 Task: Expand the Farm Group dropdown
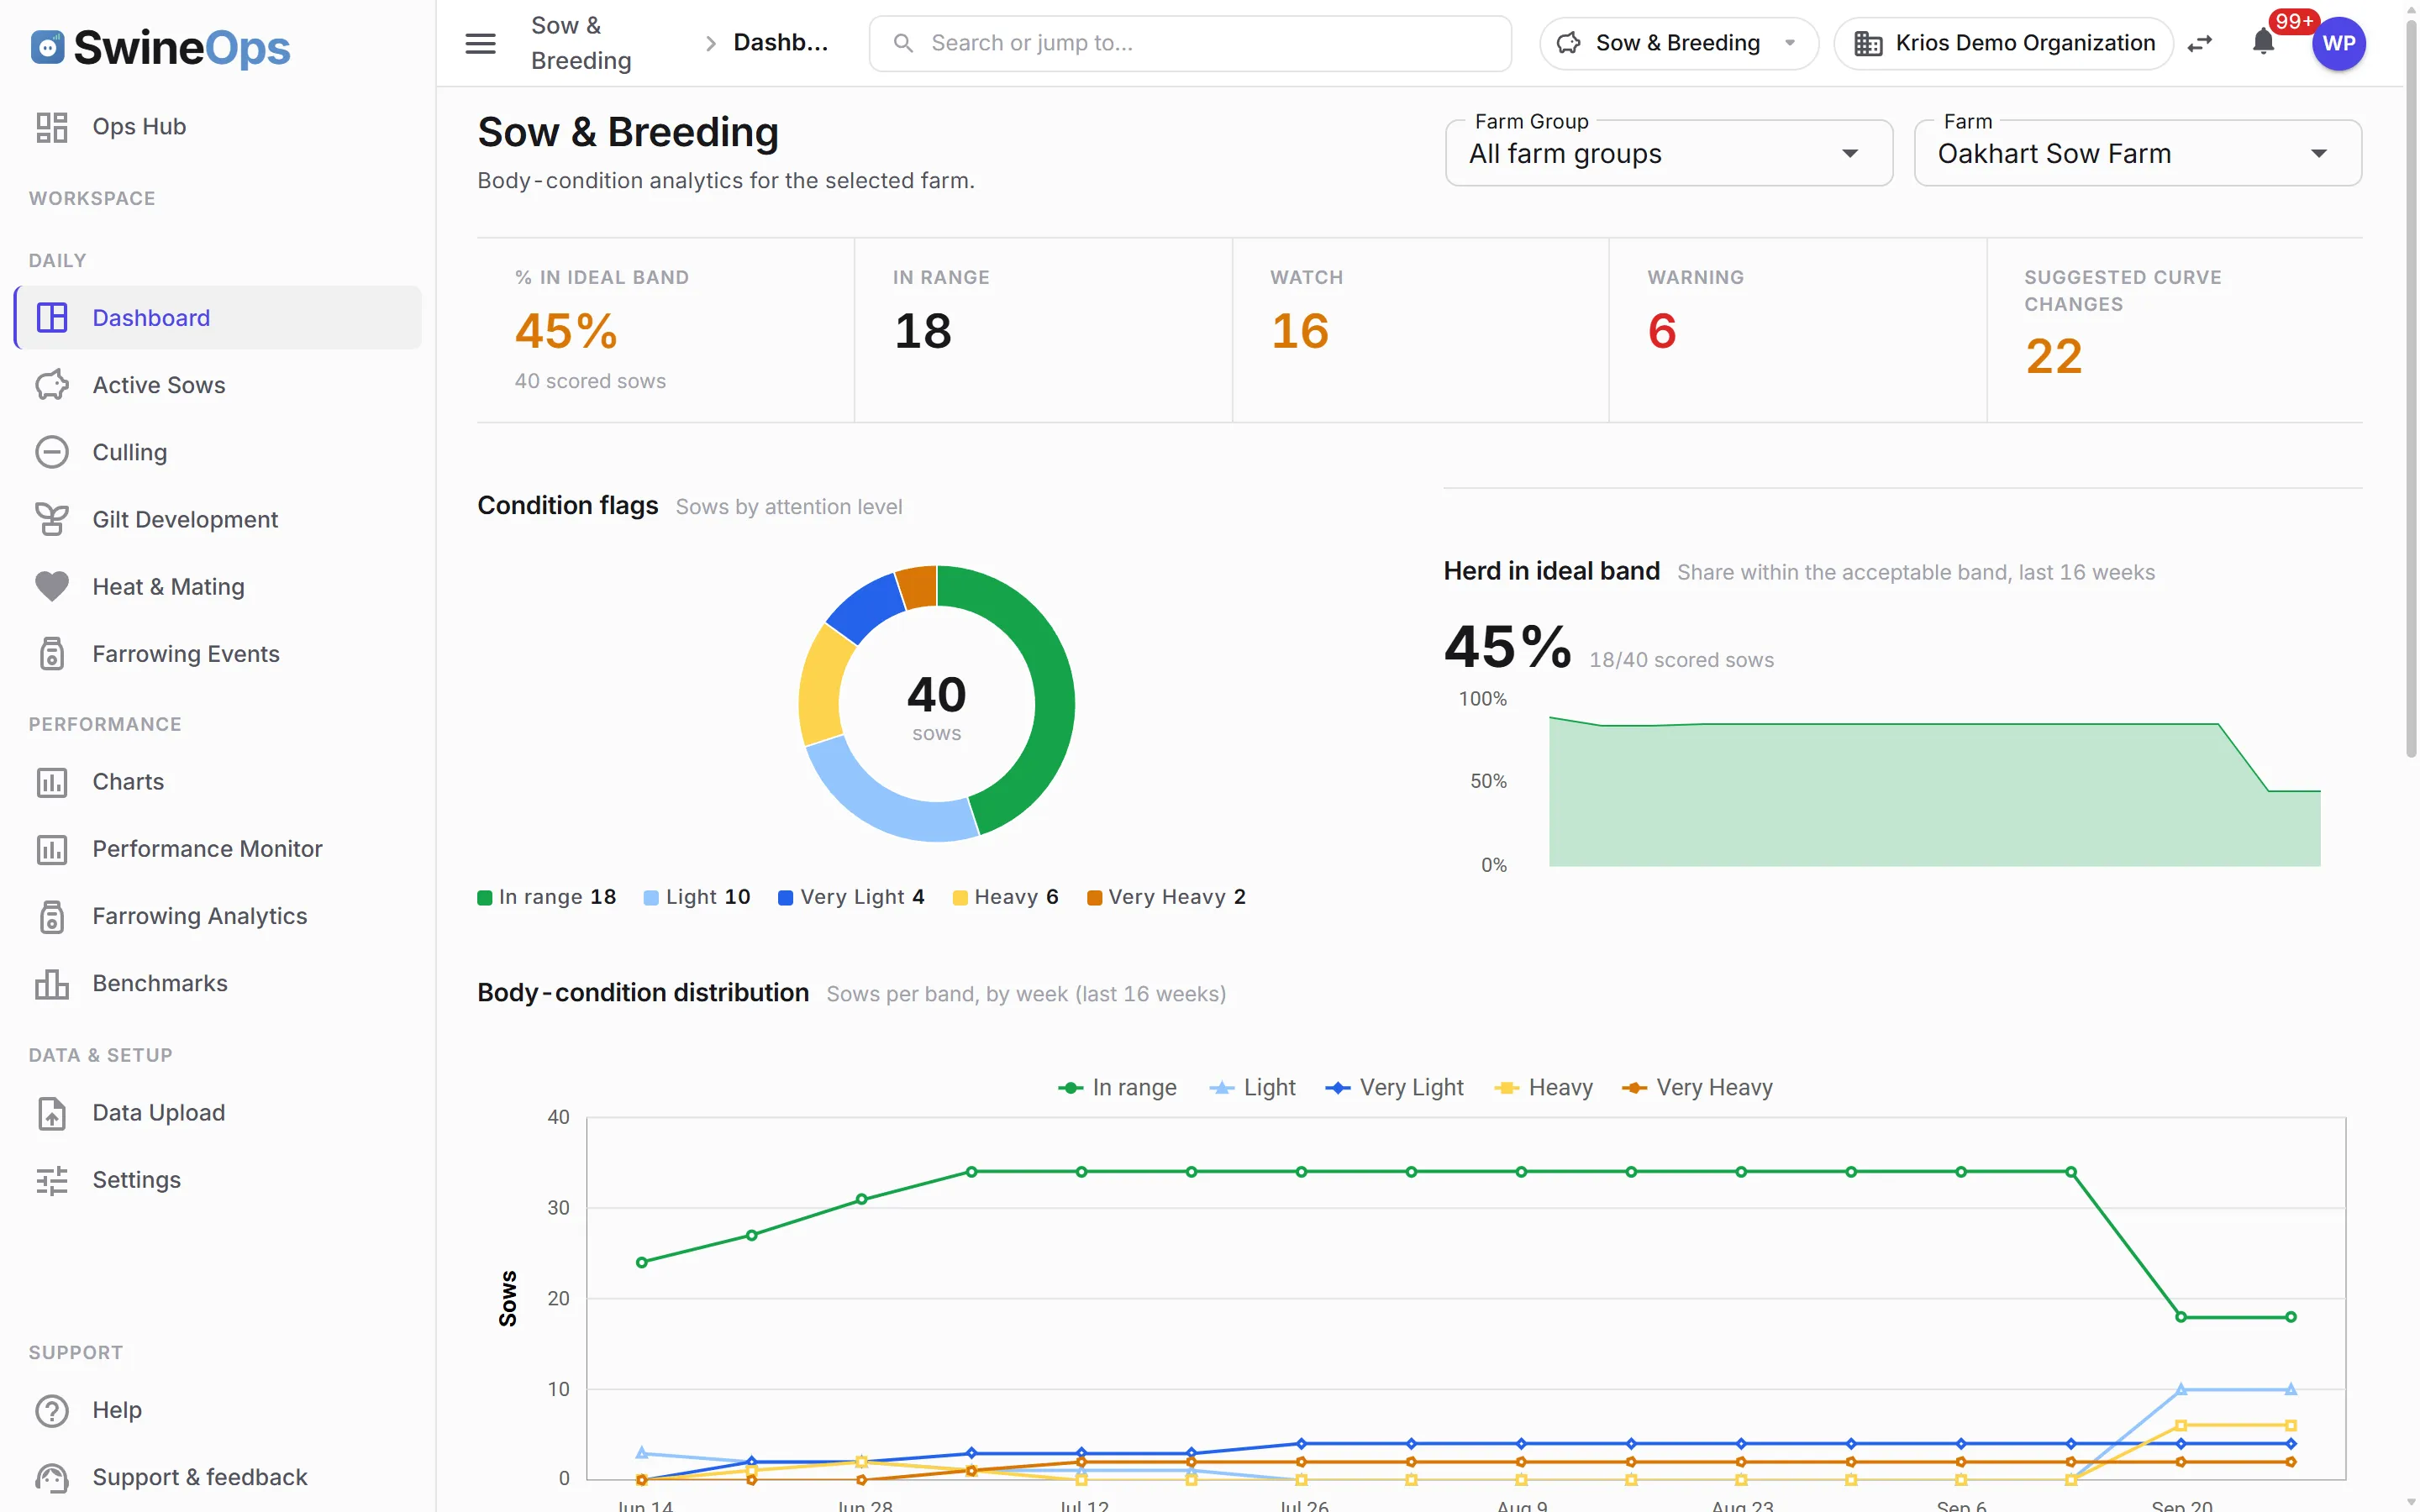(x=1669, y=153)
